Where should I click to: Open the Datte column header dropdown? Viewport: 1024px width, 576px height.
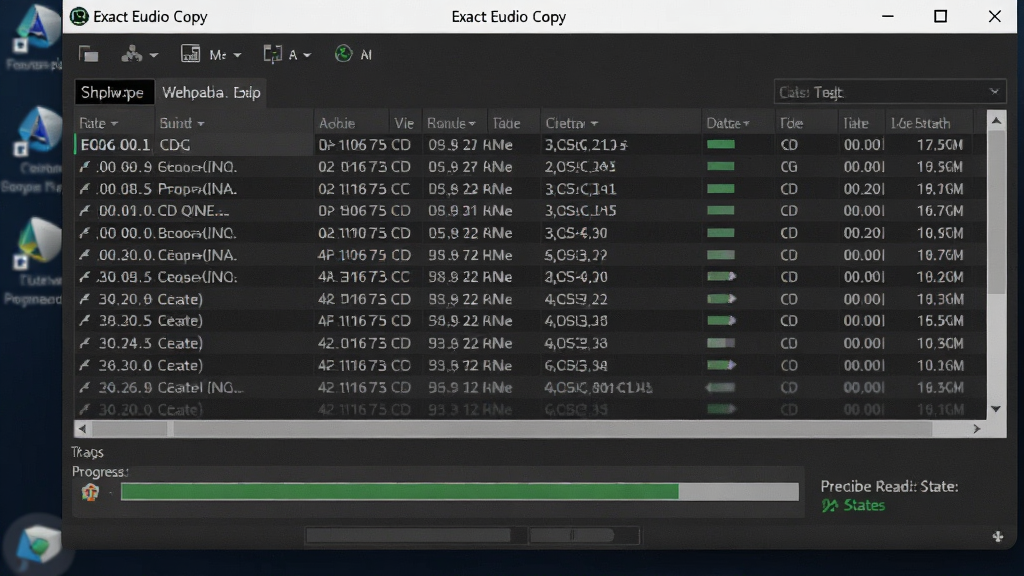746,124
